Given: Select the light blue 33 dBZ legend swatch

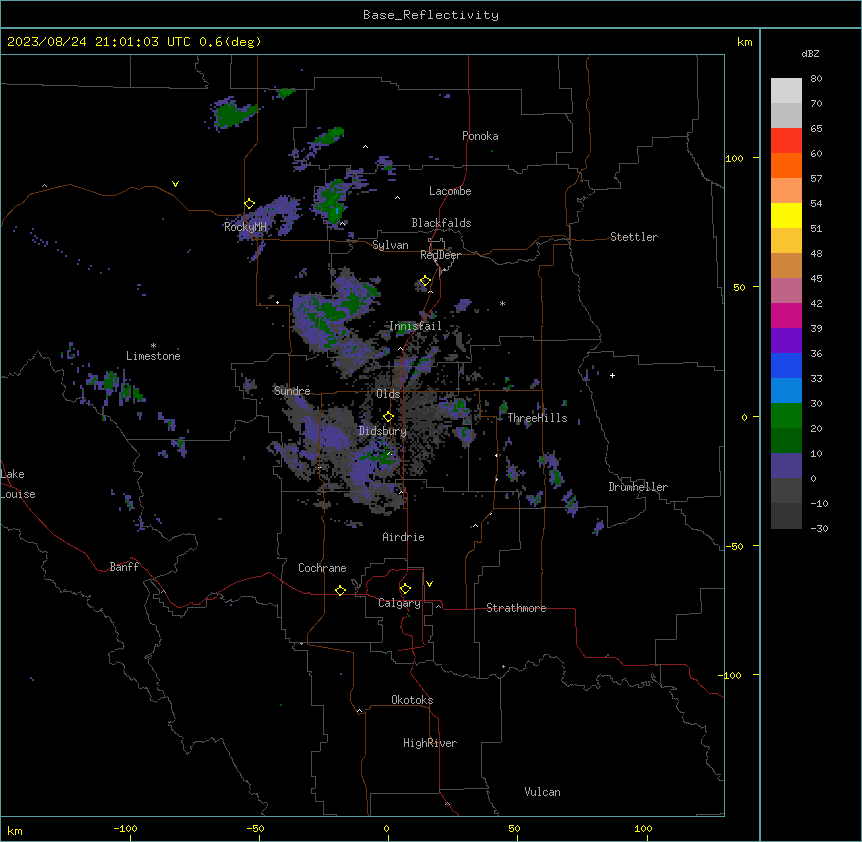Looking at the screenshot, I should 786,390.
